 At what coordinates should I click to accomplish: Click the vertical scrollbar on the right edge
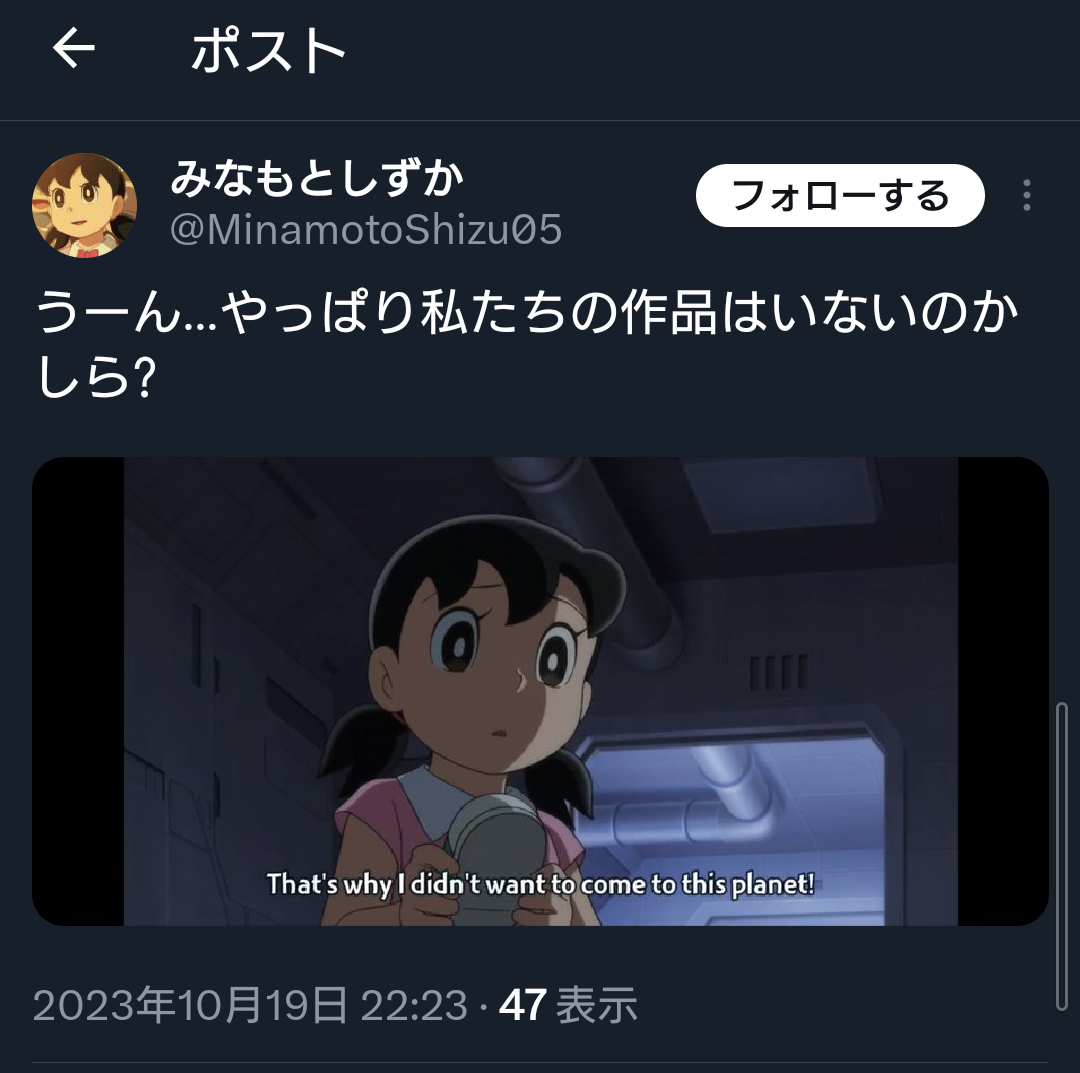pyautogui.click(x=1061, y=856)
